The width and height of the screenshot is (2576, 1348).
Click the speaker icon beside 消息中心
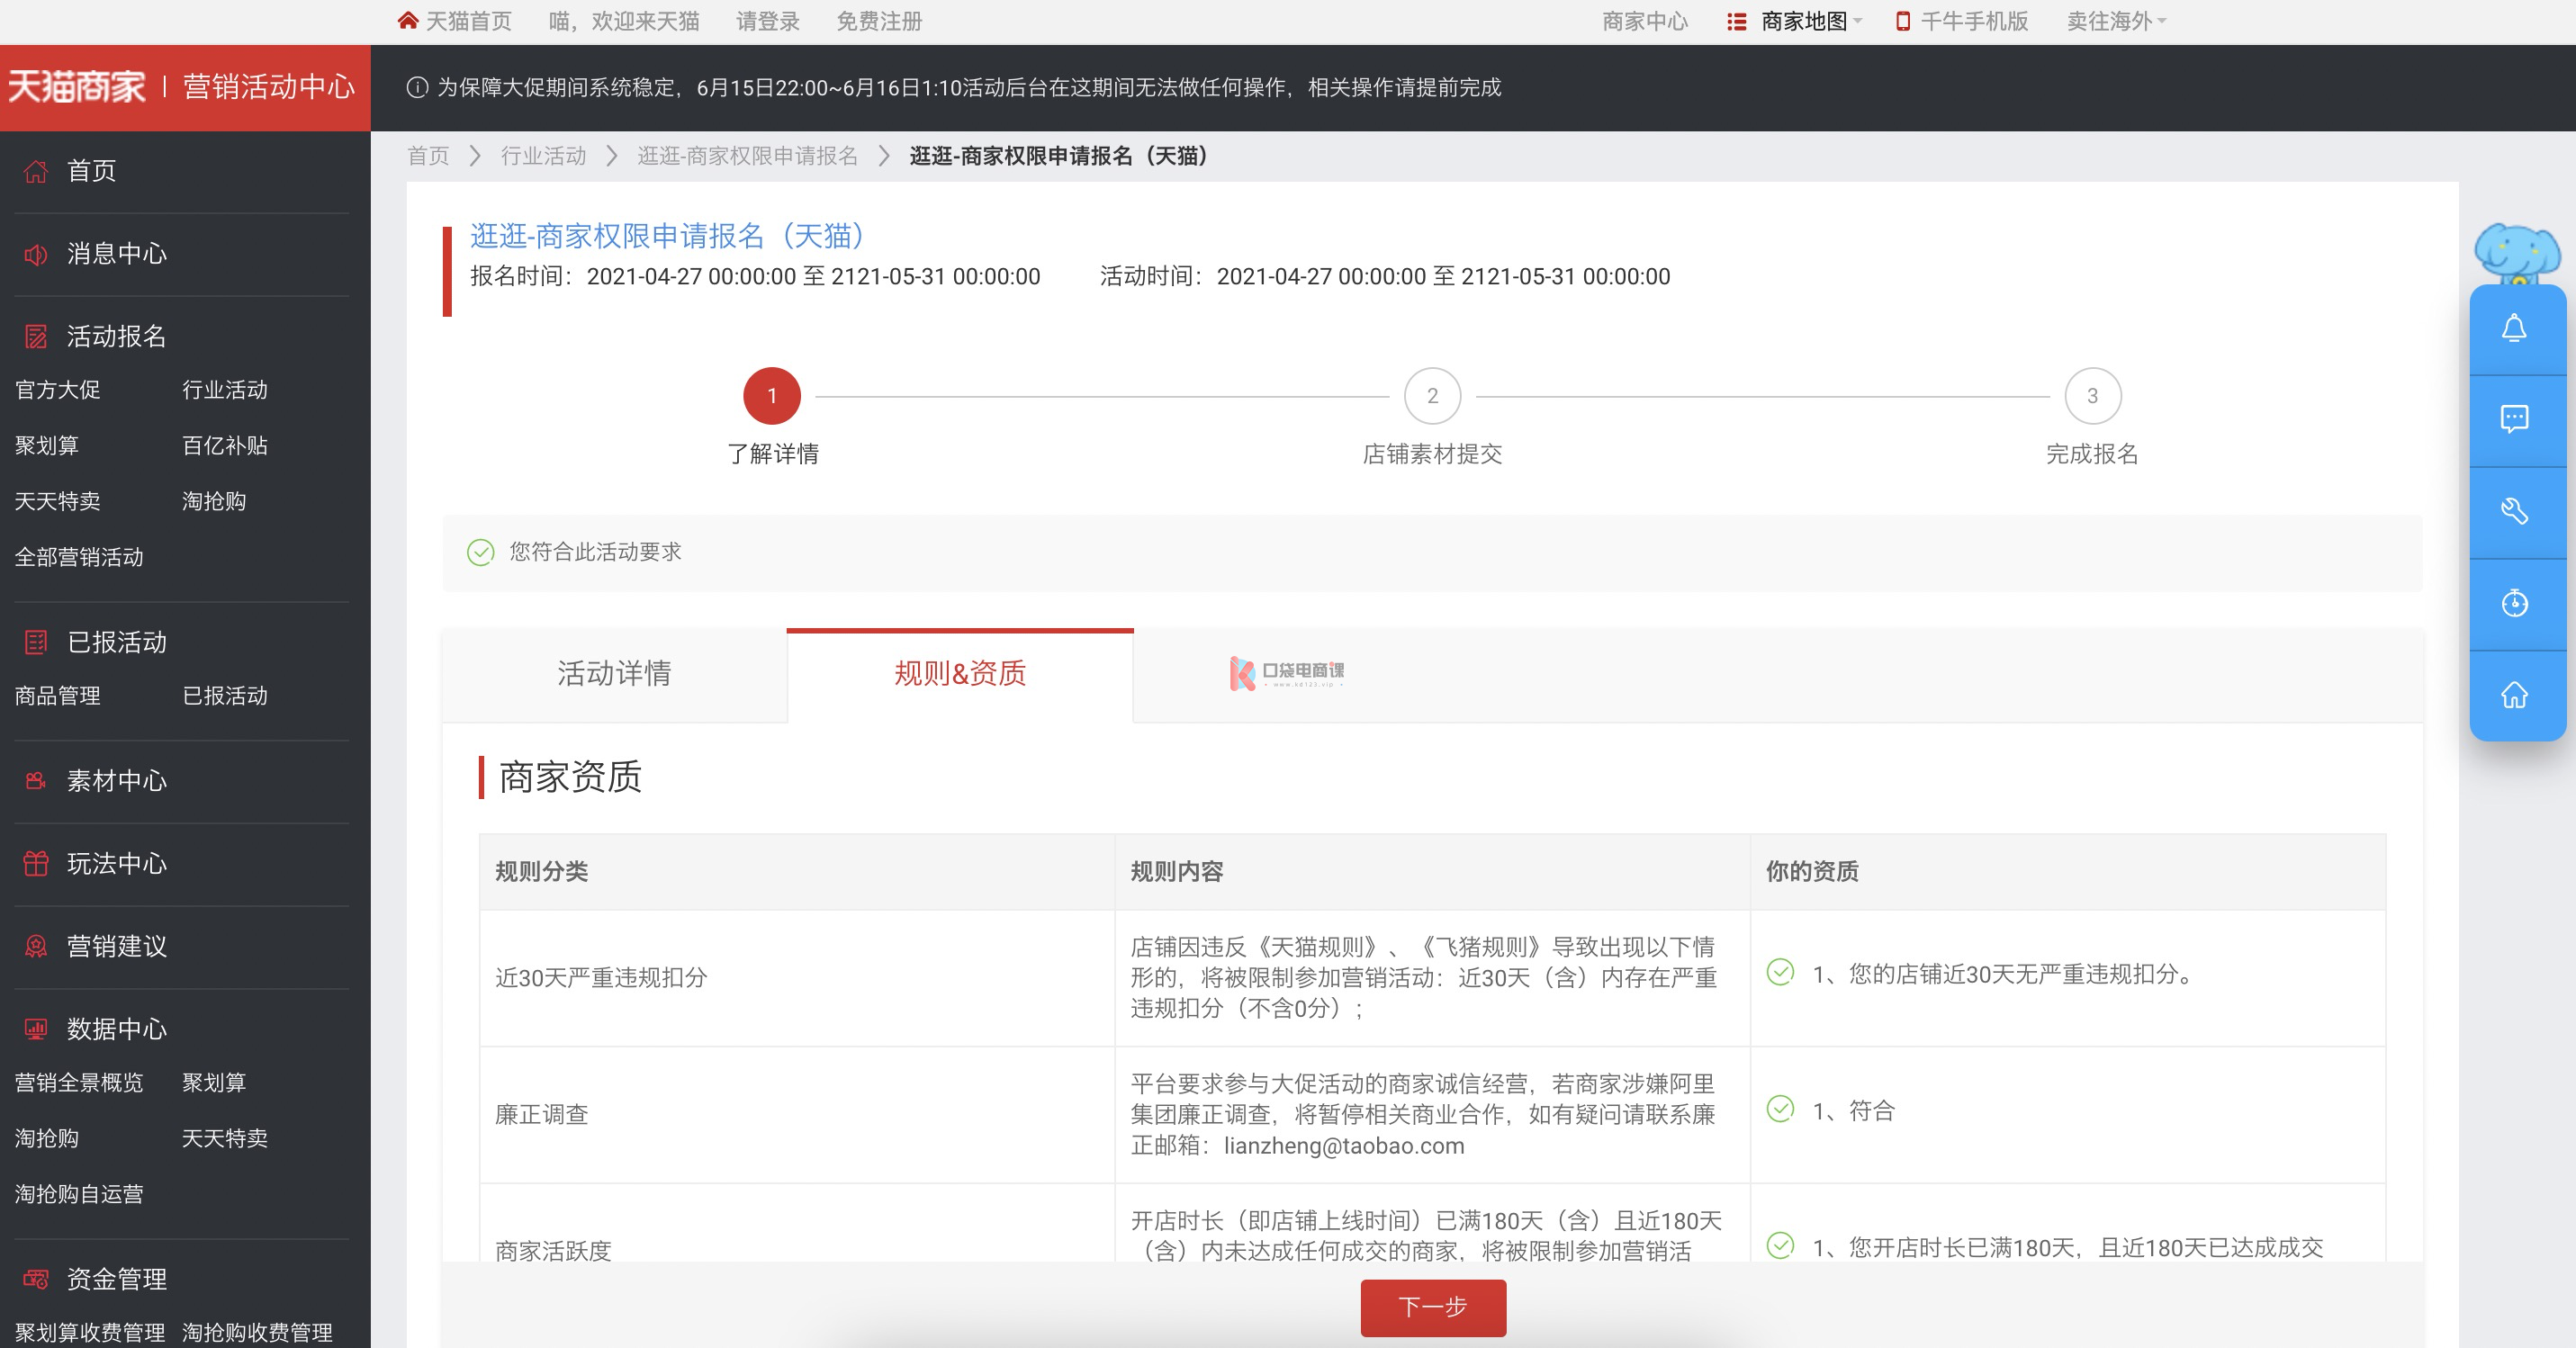click(x=36, y=254)
